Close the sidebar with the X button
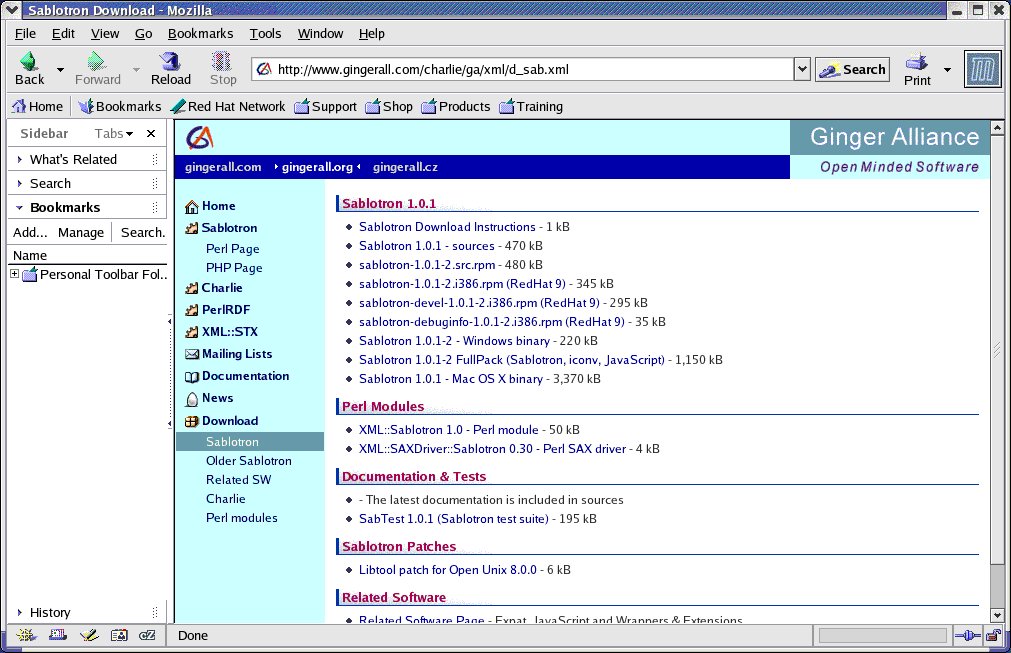The width and height of the screenshot is (1011, 653). tap(151, 133)
